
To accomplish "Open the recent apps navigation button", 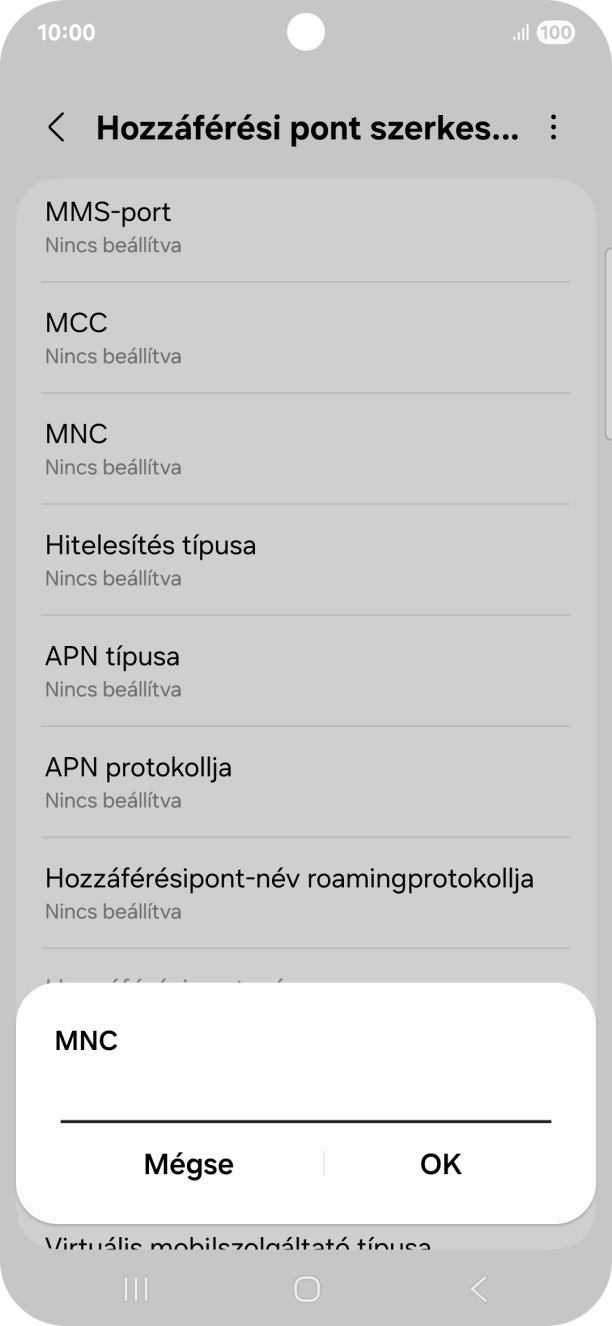I will click(135, 1289).
